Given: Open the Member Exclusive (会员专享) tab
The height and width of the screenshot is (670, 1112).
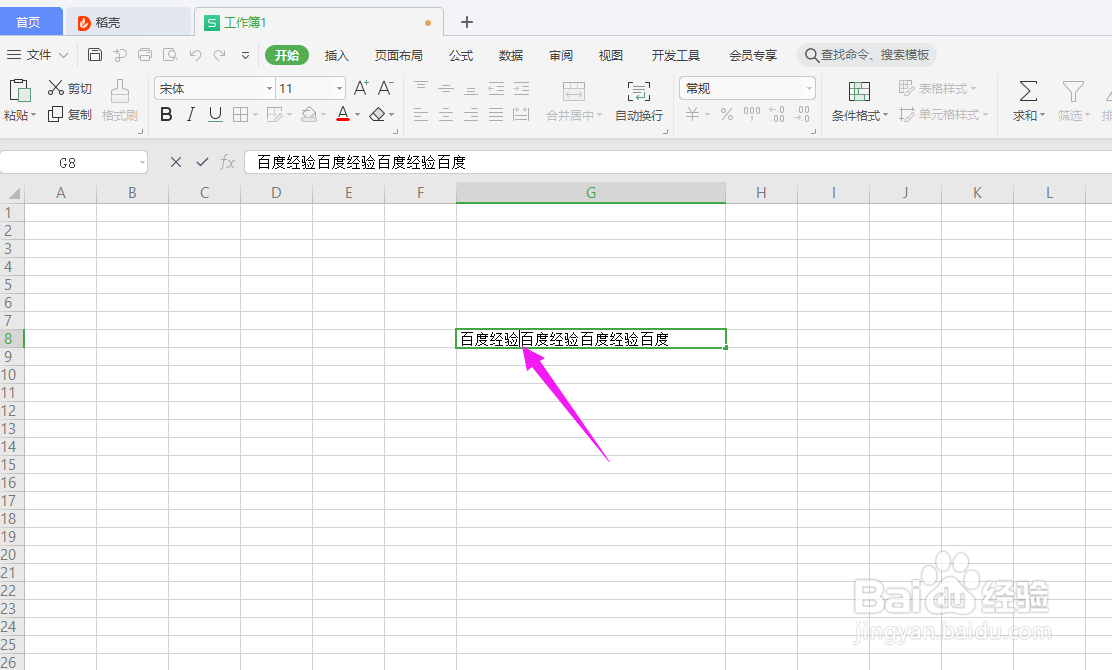Looking at the screenshot, I should tap(753, 55).
